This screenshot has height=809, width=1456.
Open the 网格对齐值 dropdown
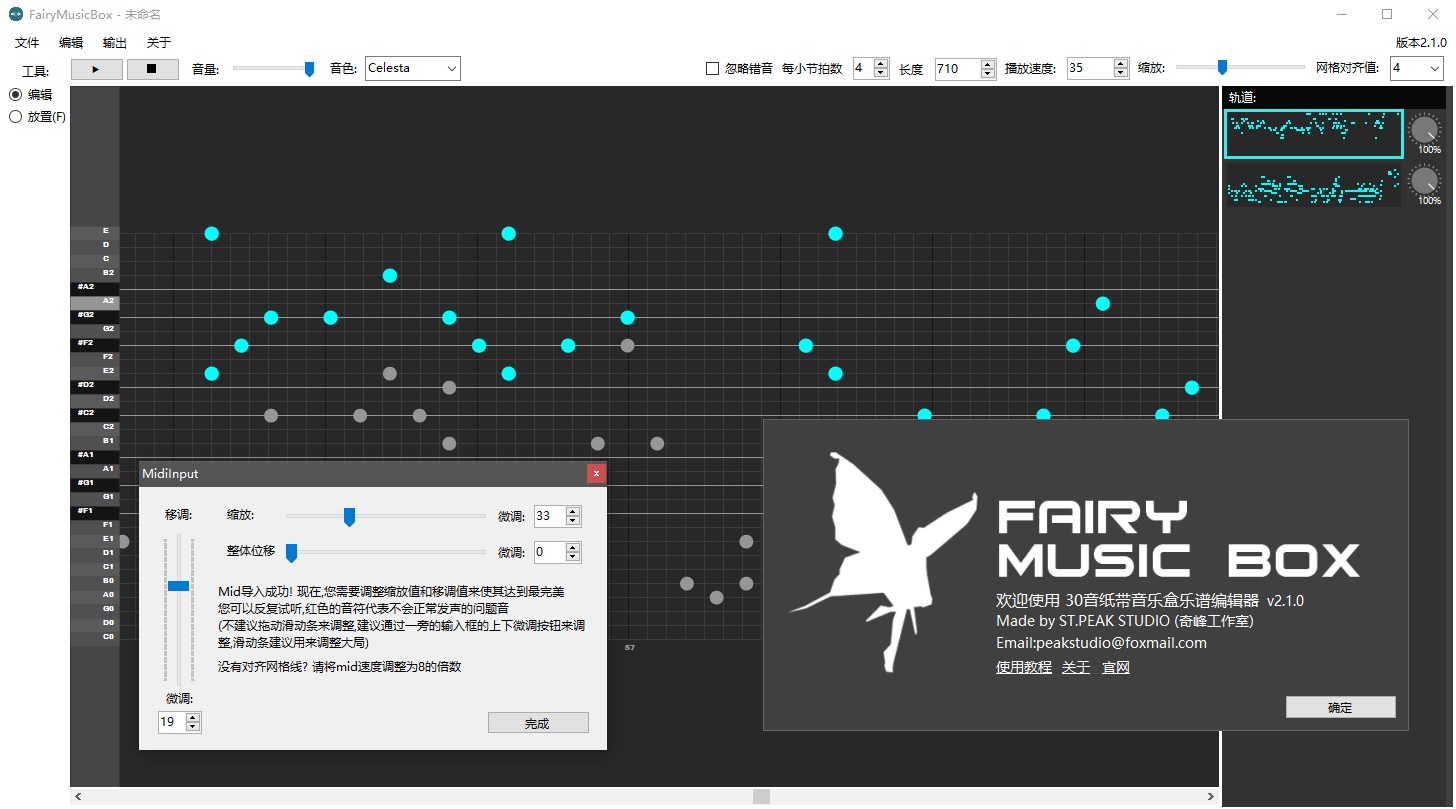[1416, 68]
